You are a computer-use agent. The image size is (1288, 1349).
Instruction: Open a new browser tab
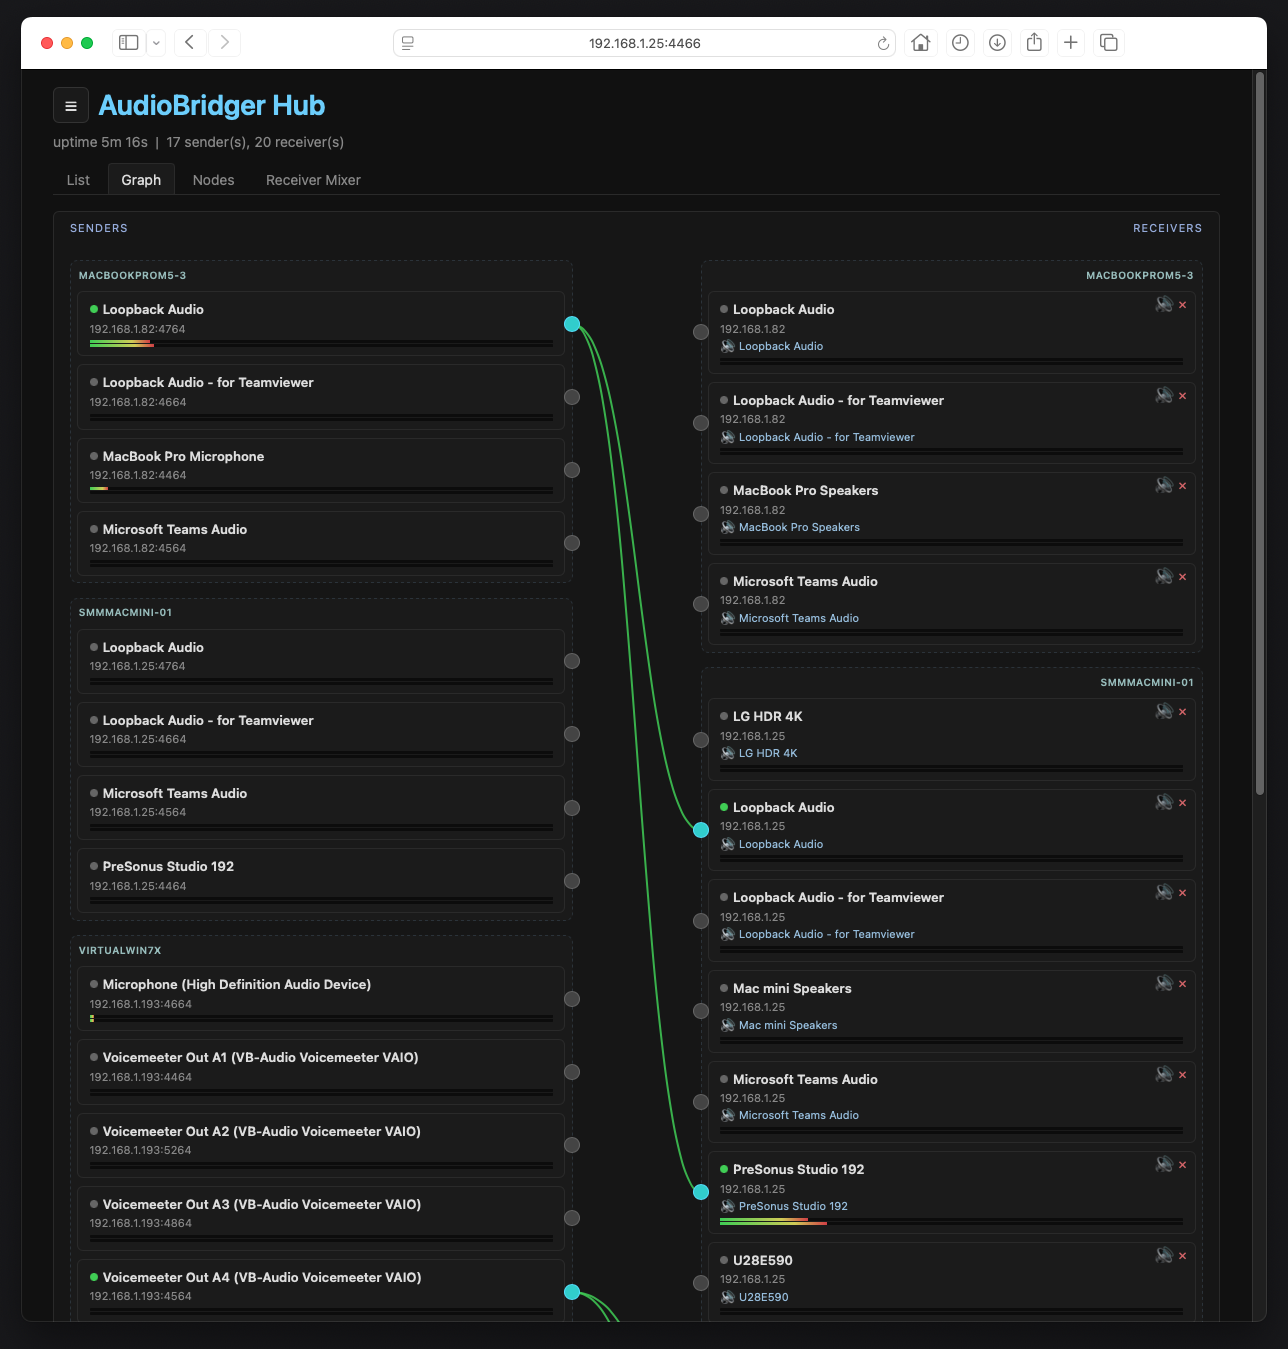pos(1071,42)
